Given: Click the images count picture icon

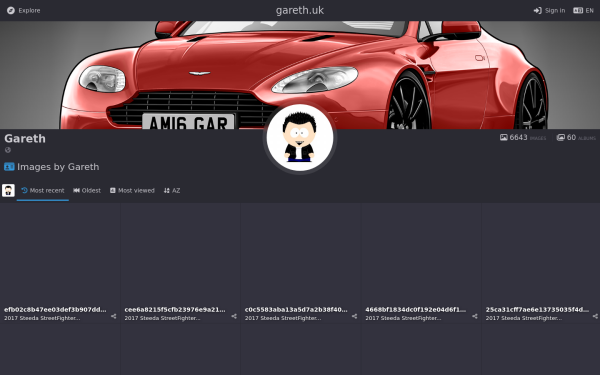Looking at the screenshot, I should (504, 137).
